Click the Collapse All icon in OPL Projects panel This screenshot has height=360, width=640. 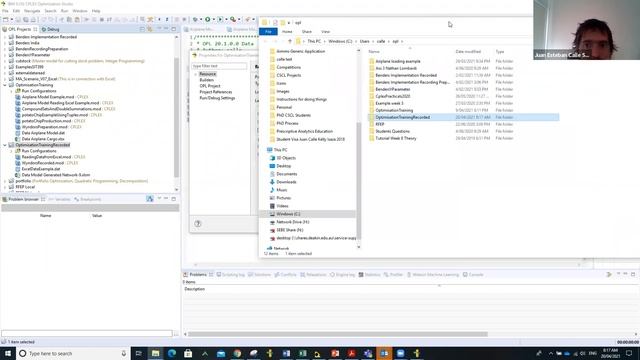coord(142,29)
